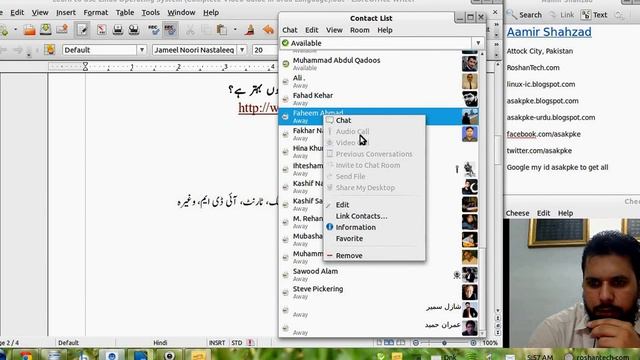Toggle the Edit File mode icon
The image size is (640, 360).
pyautogui.click(x=82, y=29)
